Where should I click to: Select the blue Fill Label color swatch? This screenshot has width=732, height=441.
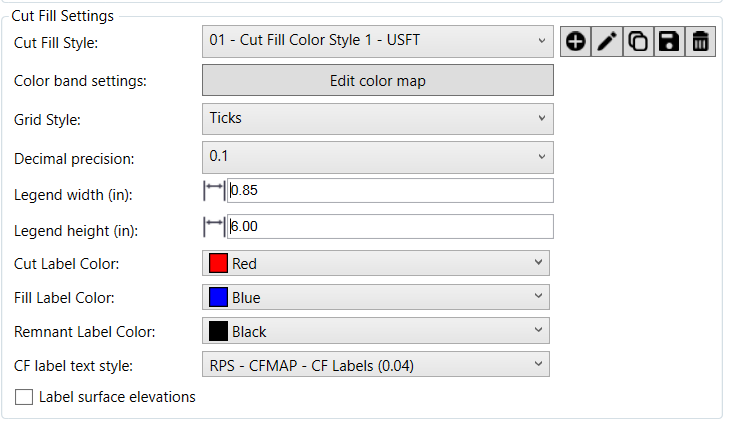[218, 297]
